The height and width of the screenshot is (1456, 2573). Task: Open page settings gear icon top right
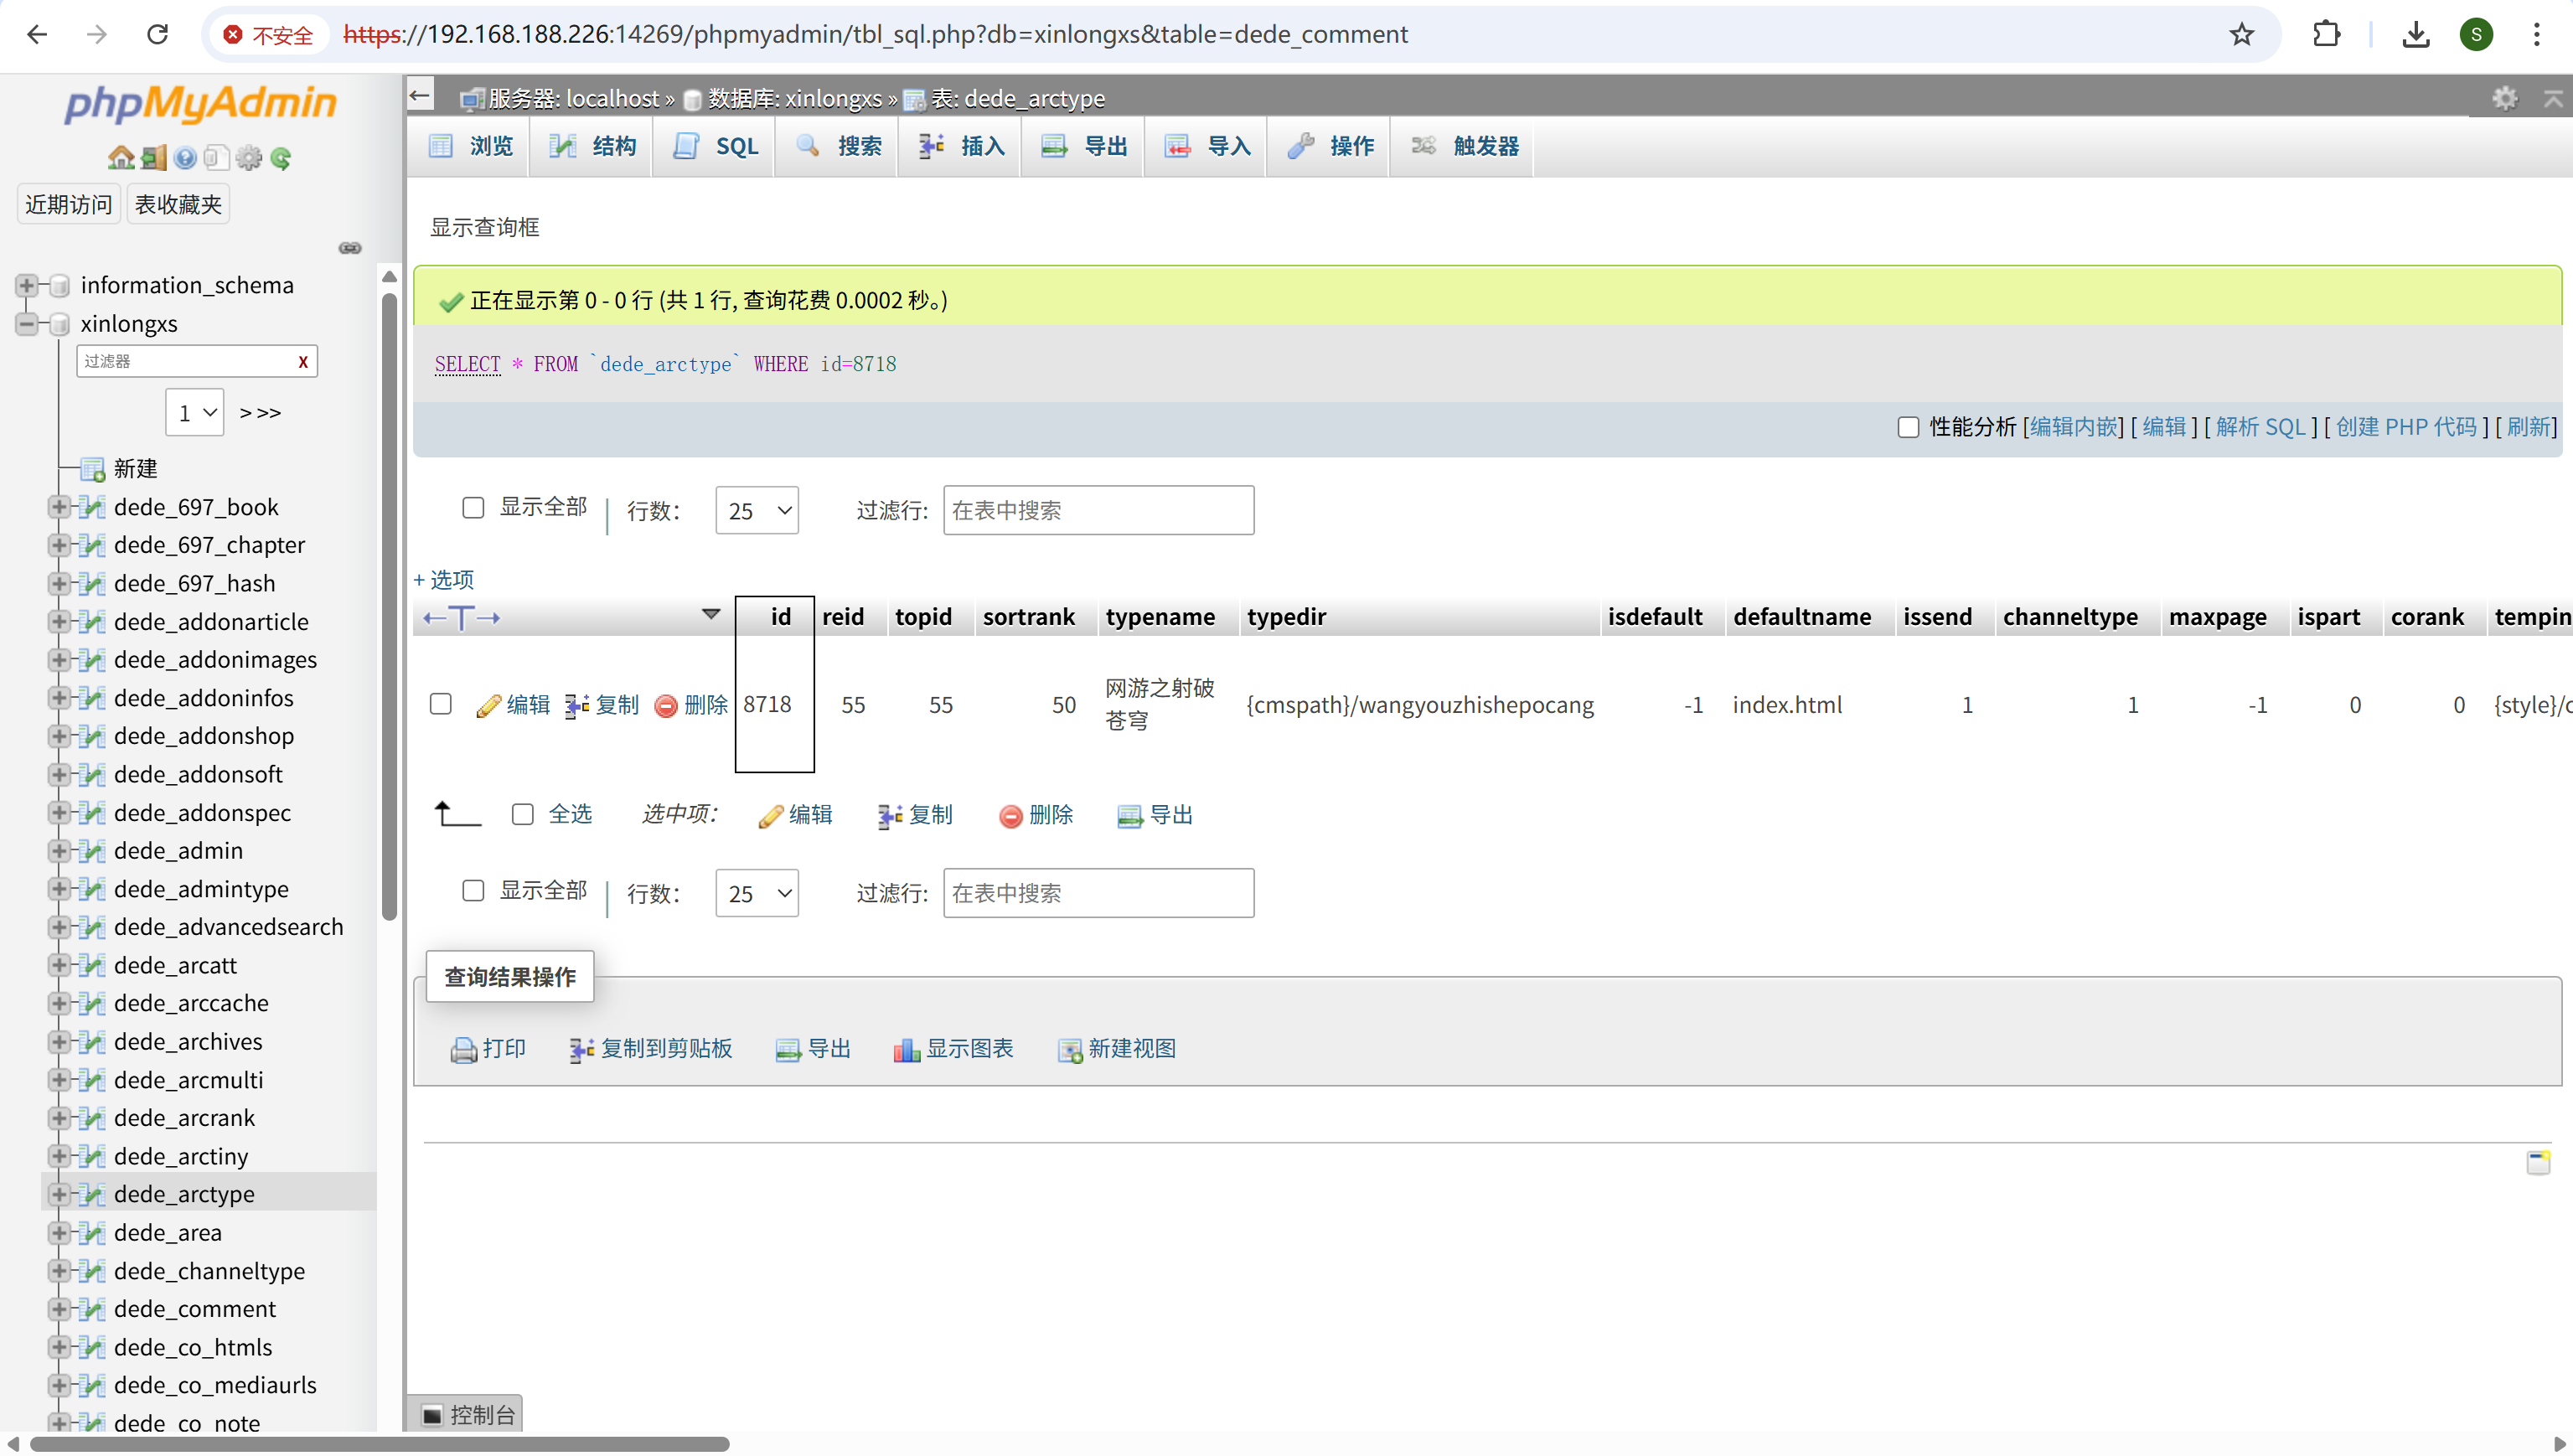[x=2504, y=98]
